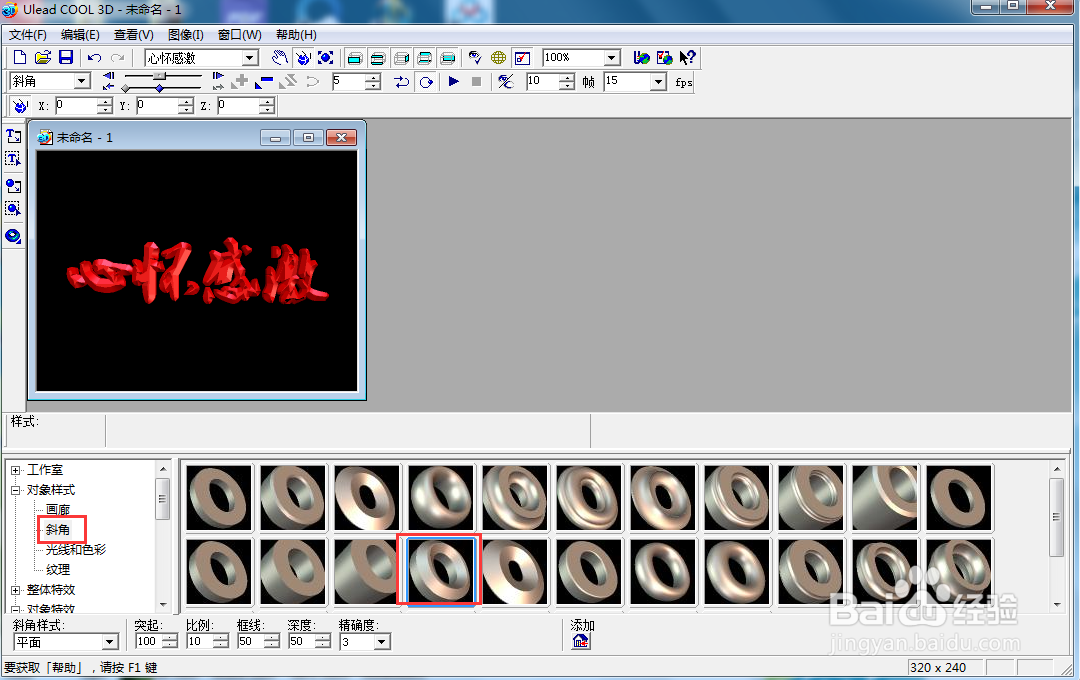Select 纹理 in the tree
1080x680 pixels.
click(58, 570)
